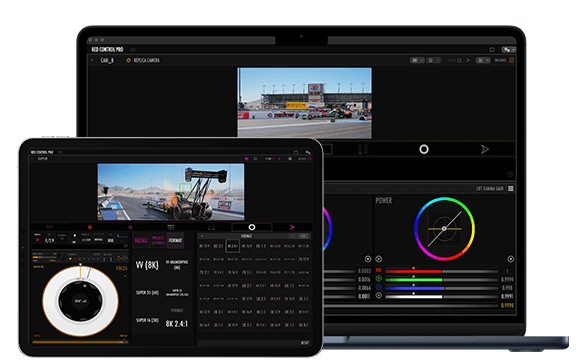Click the "FOCUS" label on the iPad
This screenshot has width=584, height=360.
pyautogui.click(x=121, y=268)
